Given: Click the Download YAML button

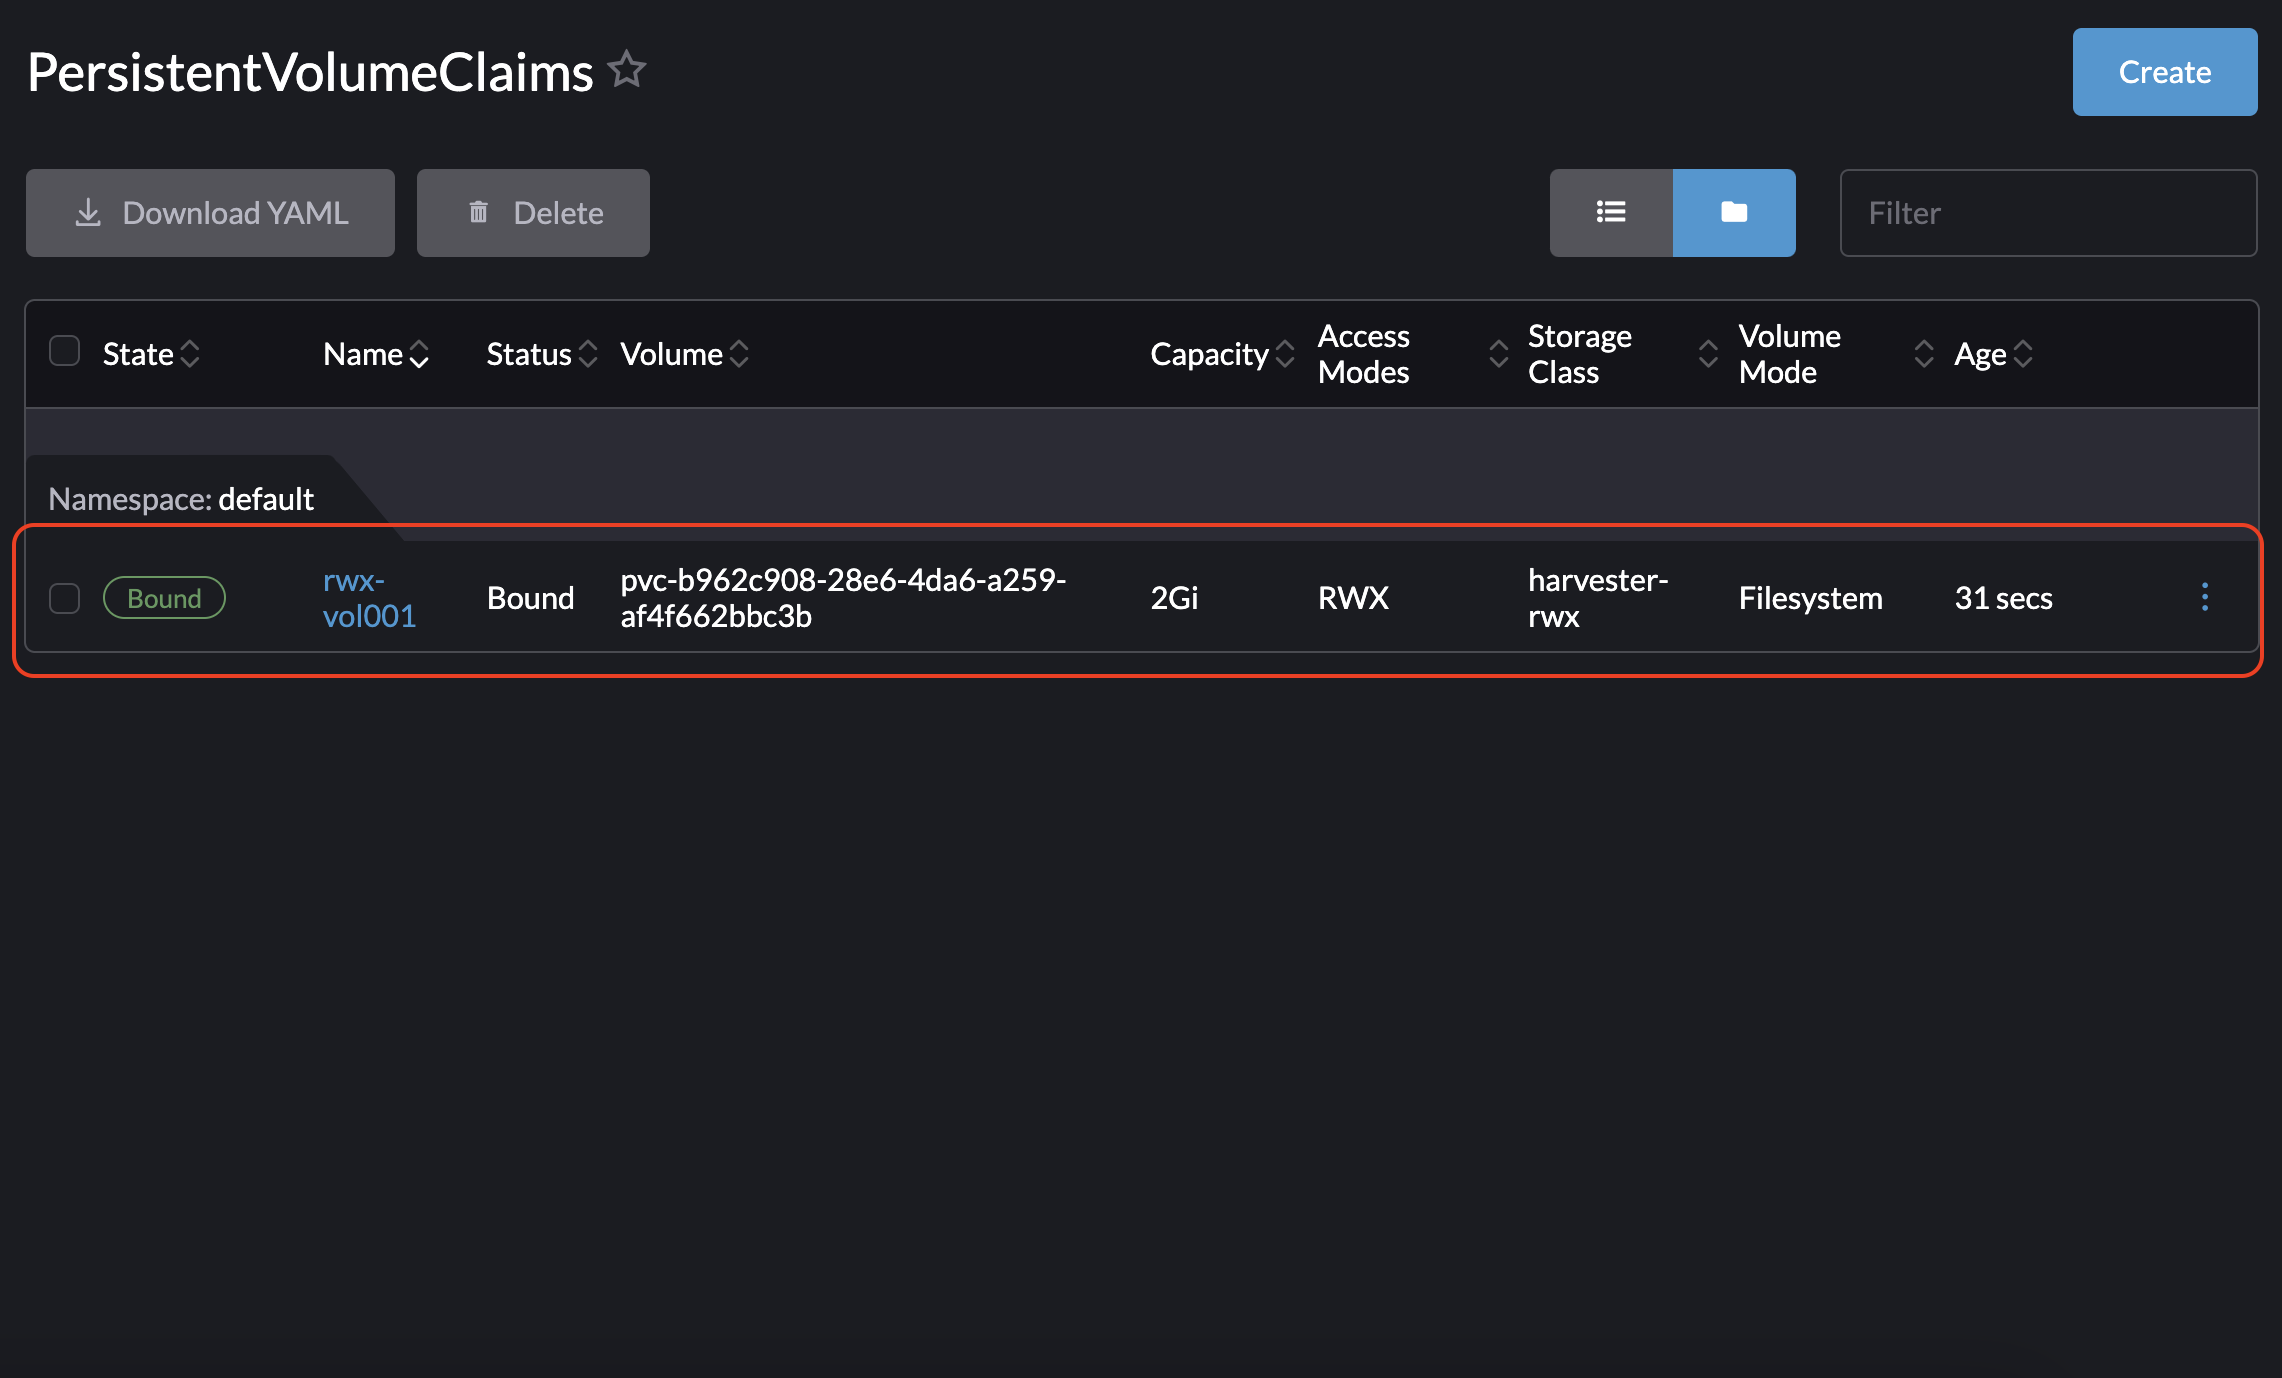Looking at the screenshot, I should (210, 213).
